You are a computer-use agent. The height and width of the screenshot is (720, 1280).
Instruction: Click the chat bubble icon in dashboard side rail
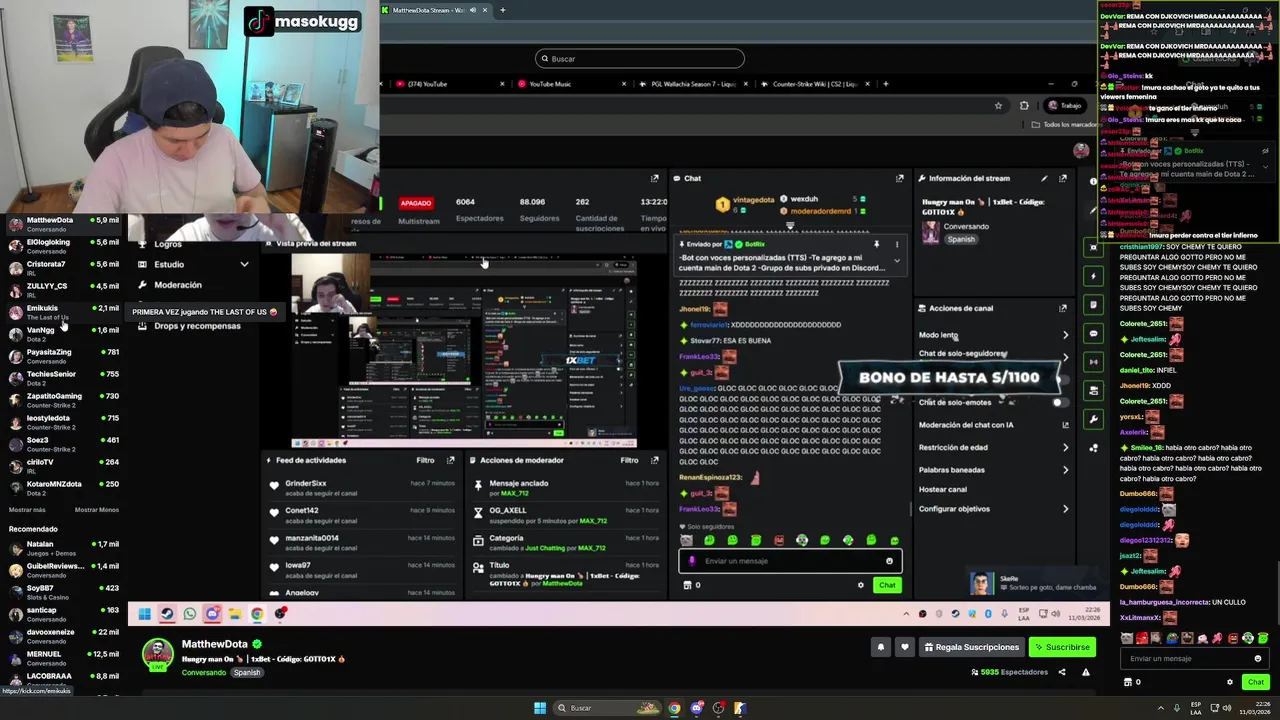tap(1094, 333)
